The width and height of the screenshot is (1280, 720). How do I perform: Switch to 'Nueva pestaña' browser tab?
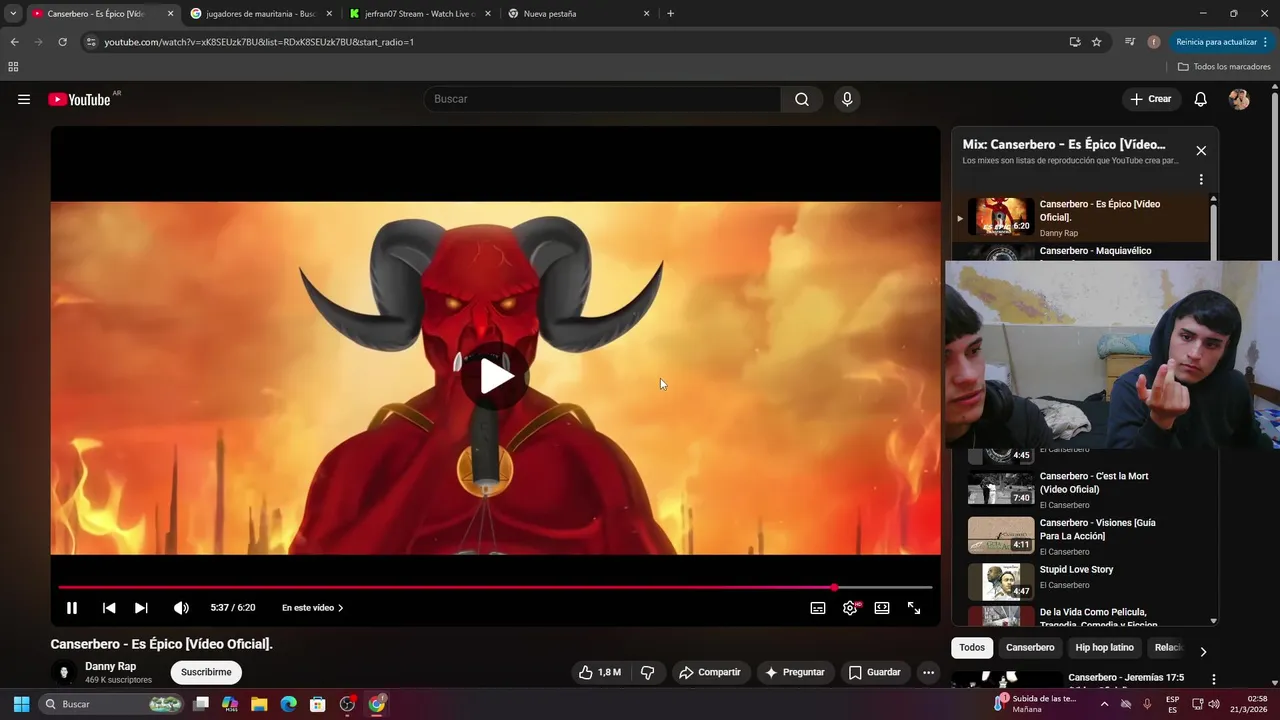578,14
